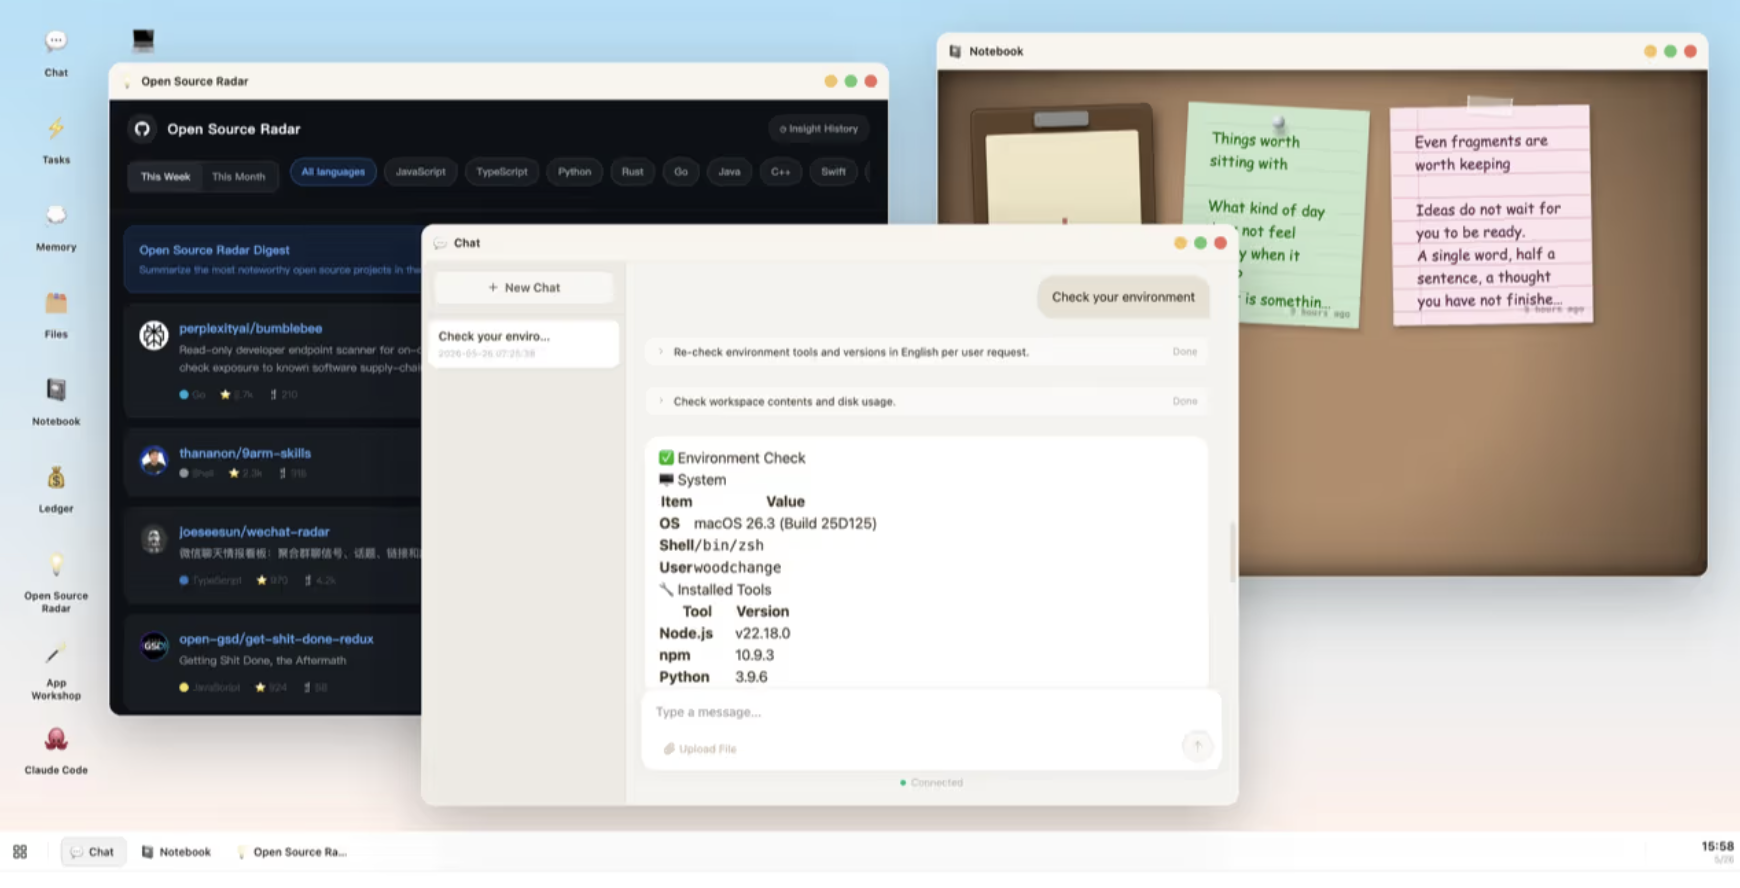This screenshot has height=888, width=1740.
Task: Open the Open Source Radar Digest card
Action: 274,259
